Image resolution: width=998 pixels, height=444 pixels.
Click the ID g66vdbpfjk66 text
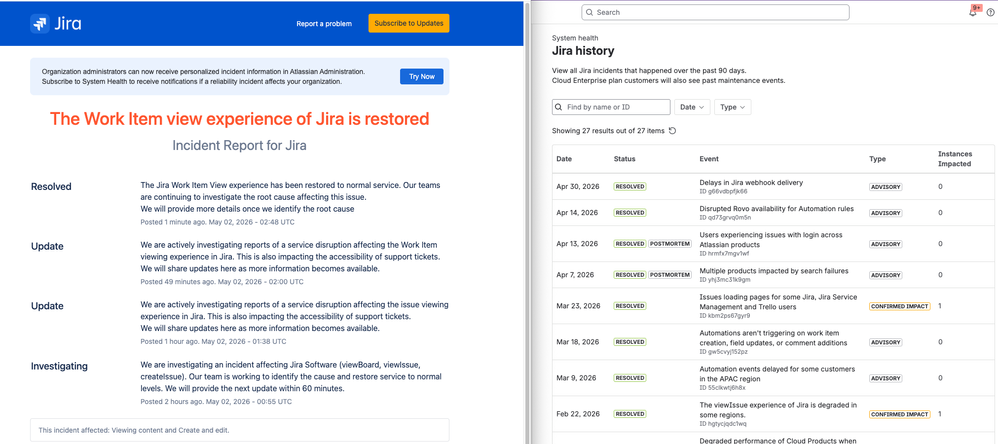724,191
